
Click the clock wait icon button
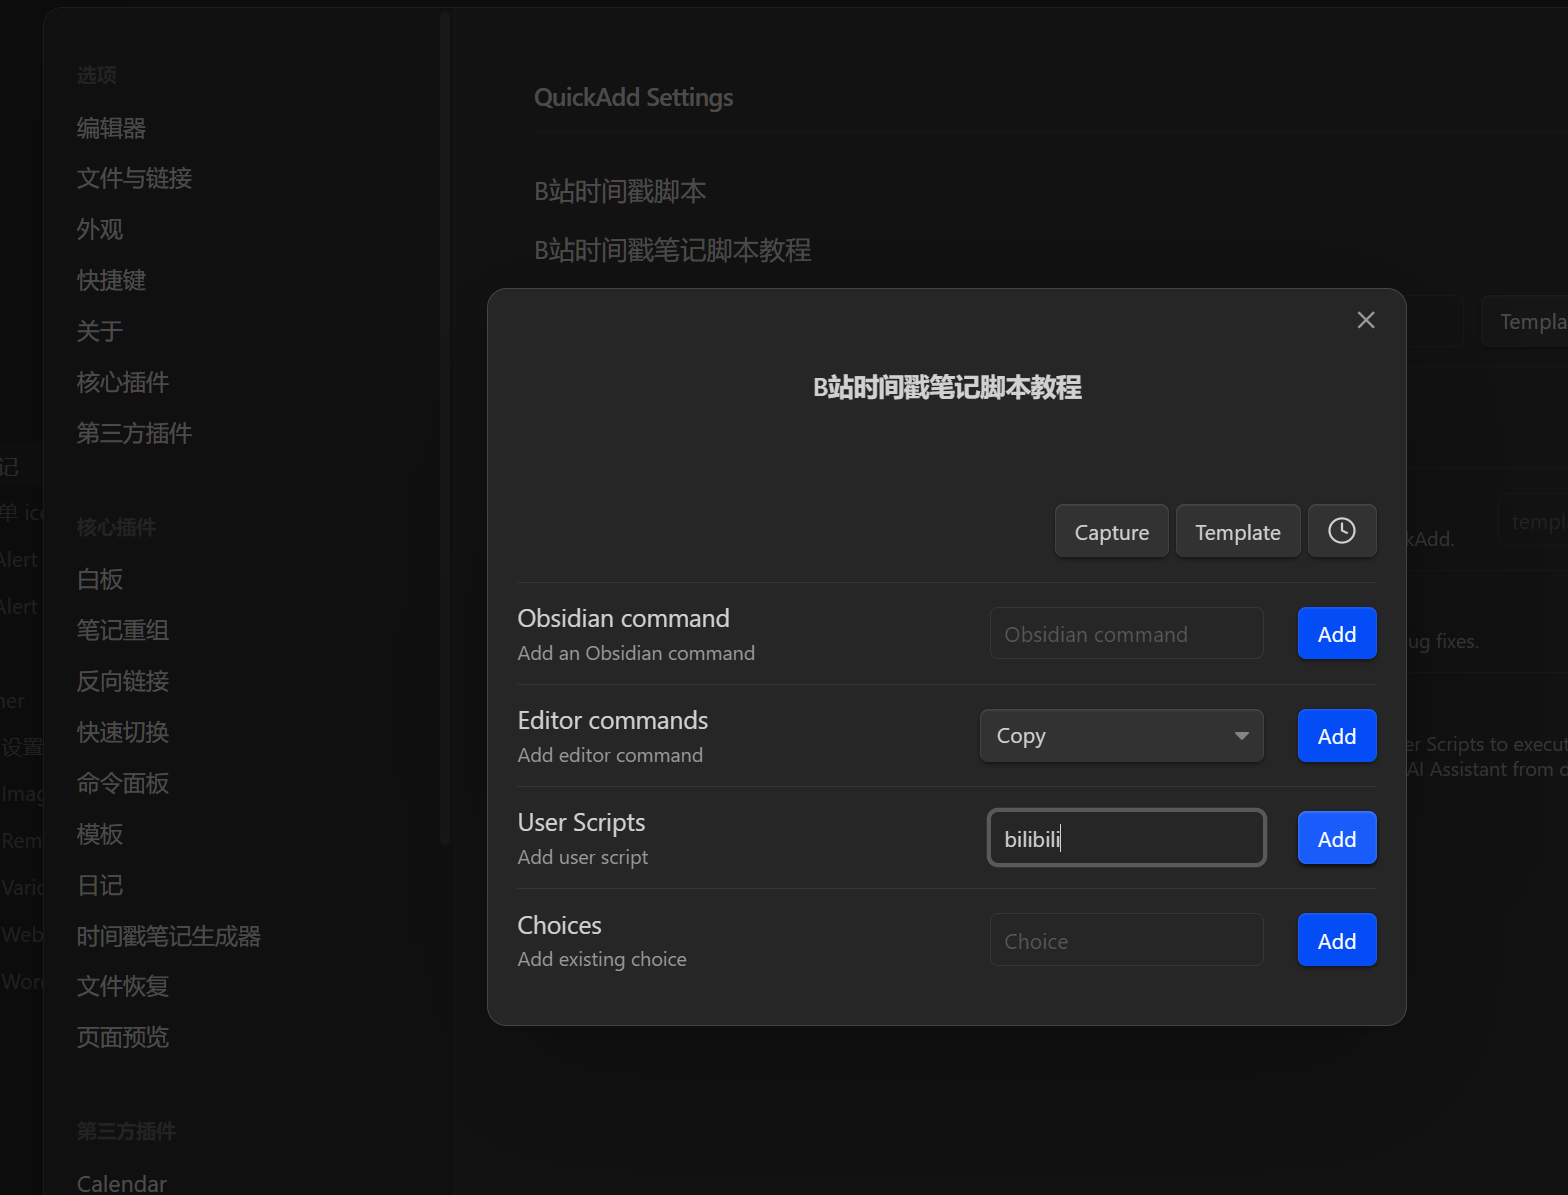[x=1341, y=531]
